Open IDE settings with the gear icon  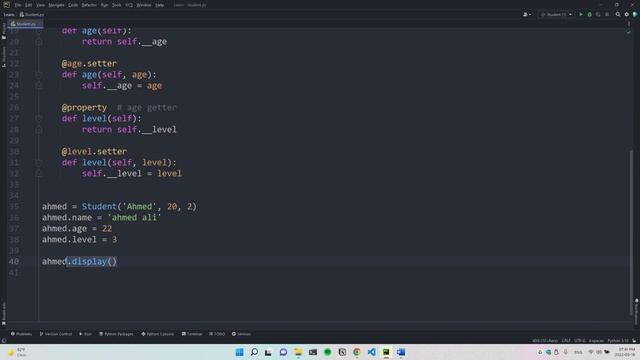click(x=627, y=14)
